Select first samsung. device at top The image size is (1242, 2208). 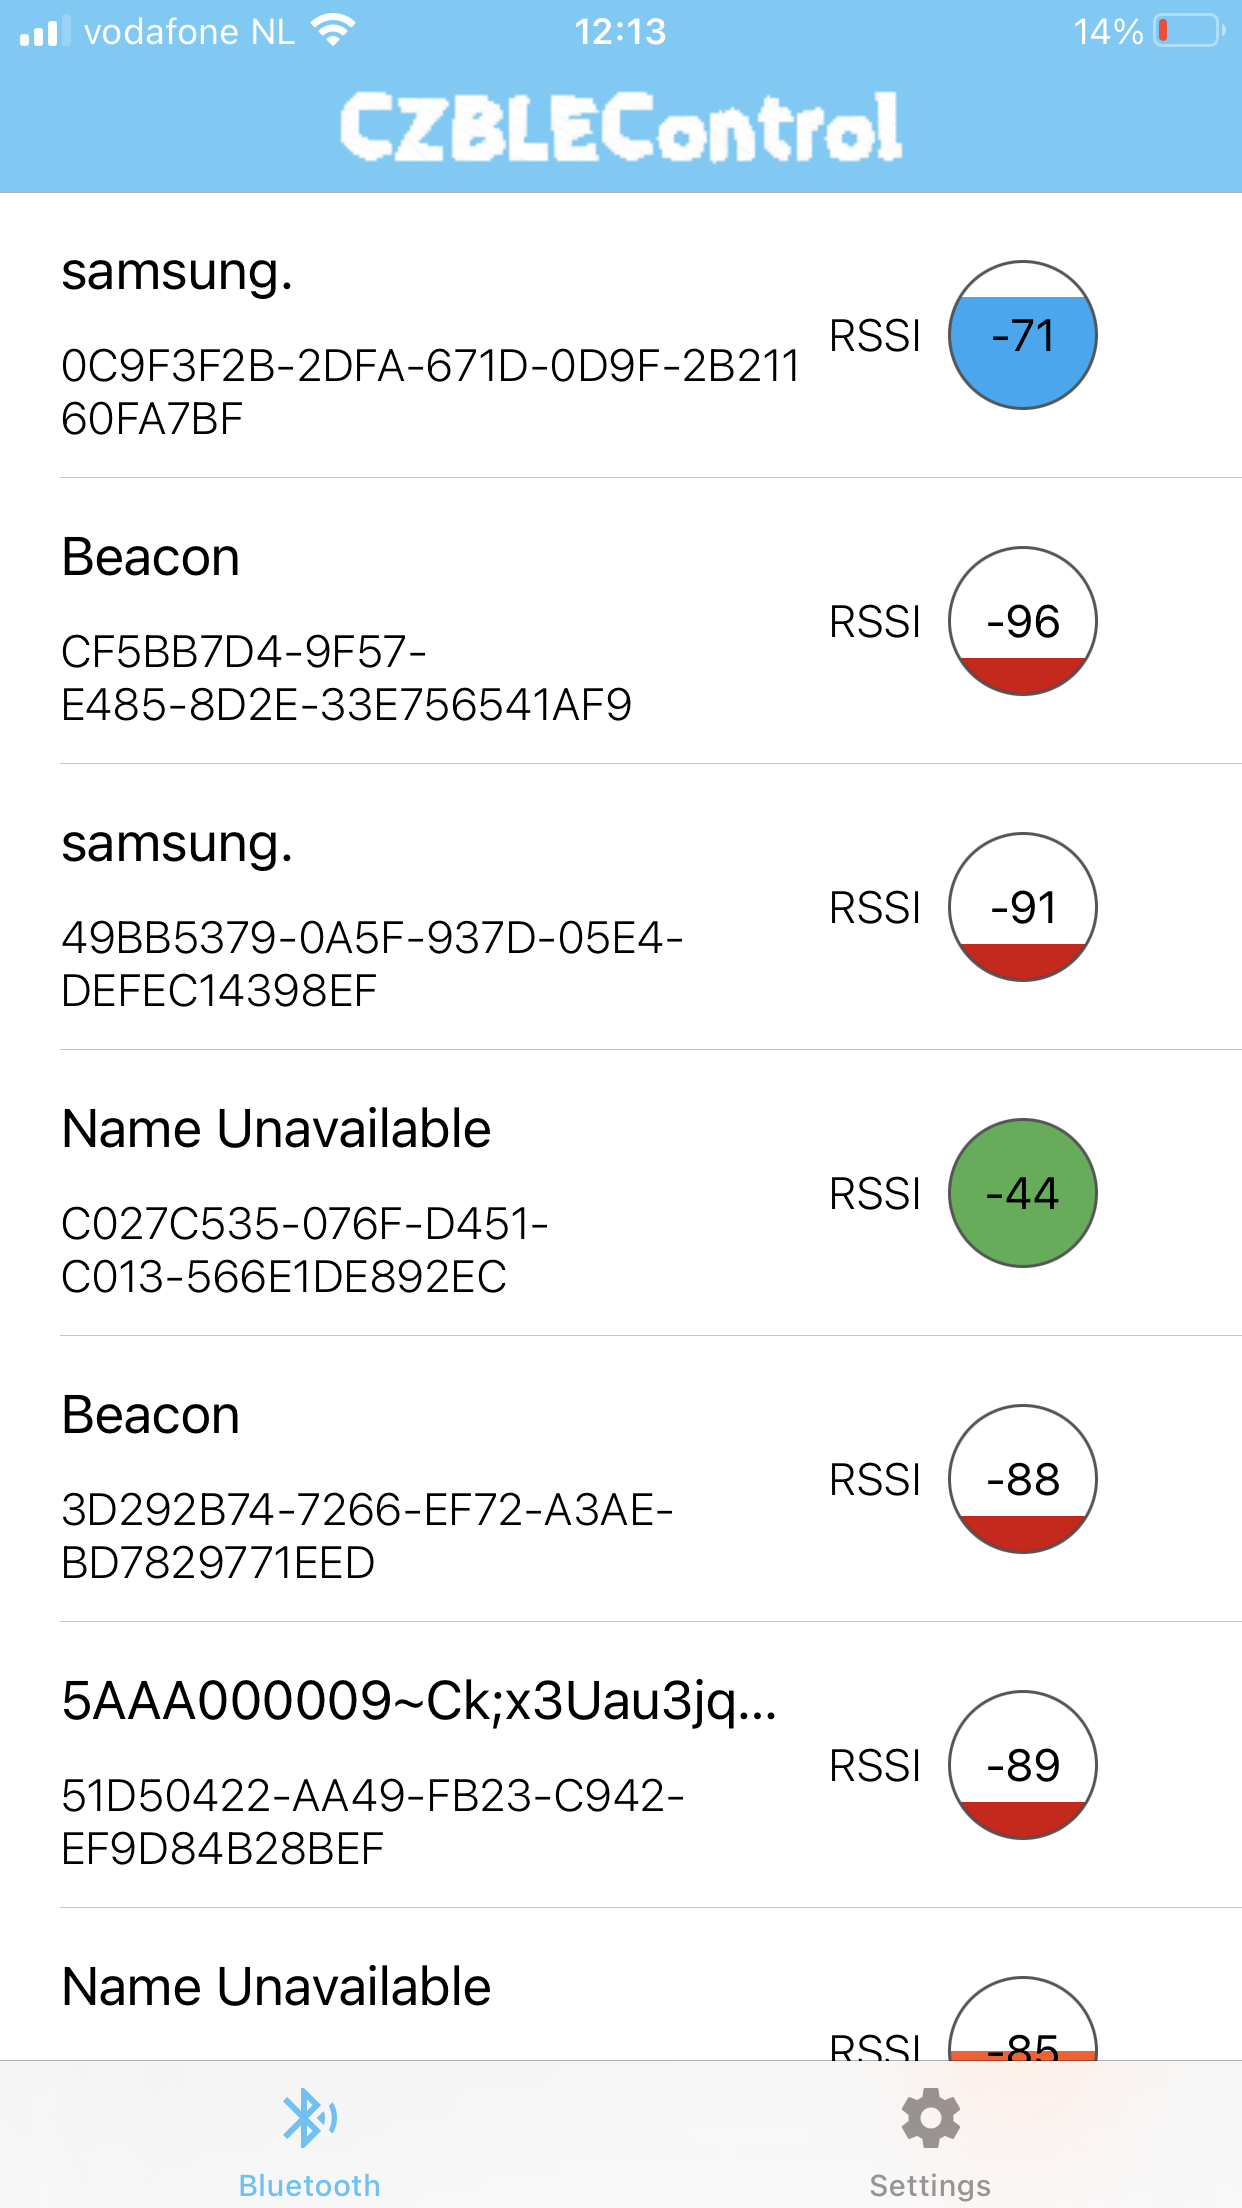point(621,335)
